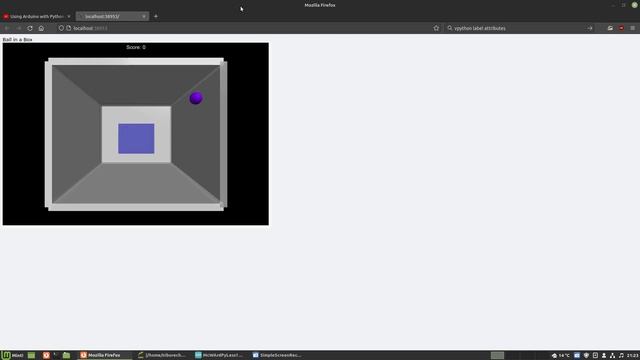Click the Ball in a Box title text
The height and width of the screenshot is (360, 640).
pyautogui.click(x=17, y=40)
